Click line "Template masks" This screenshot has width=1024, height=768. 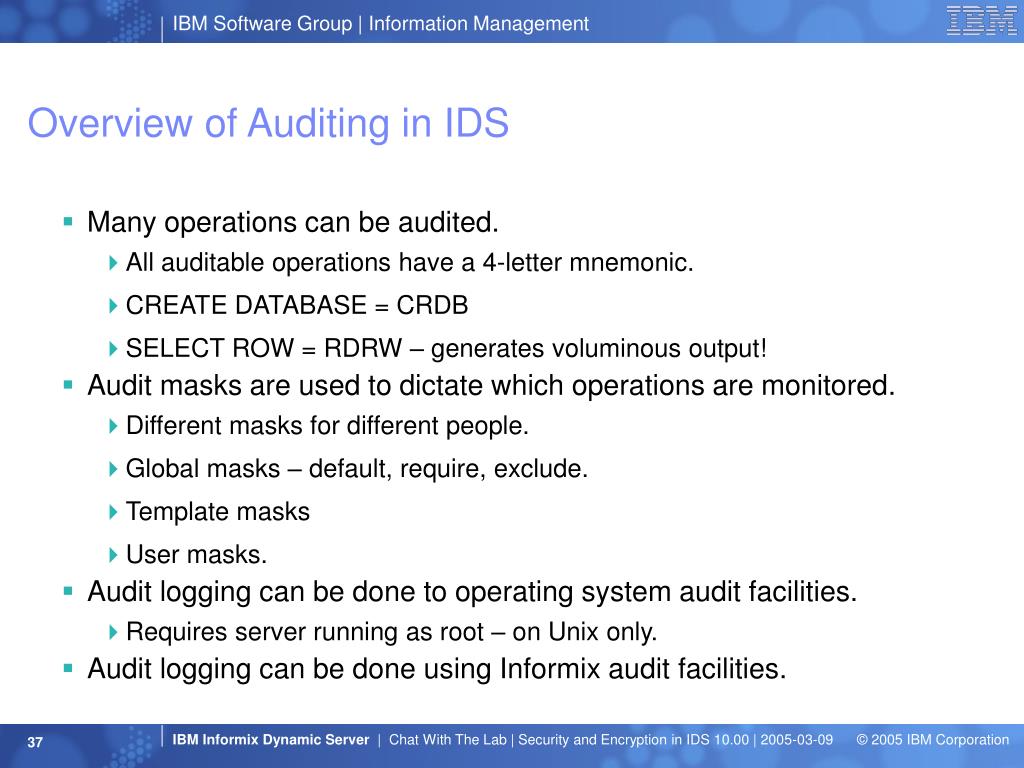(217, 512)
